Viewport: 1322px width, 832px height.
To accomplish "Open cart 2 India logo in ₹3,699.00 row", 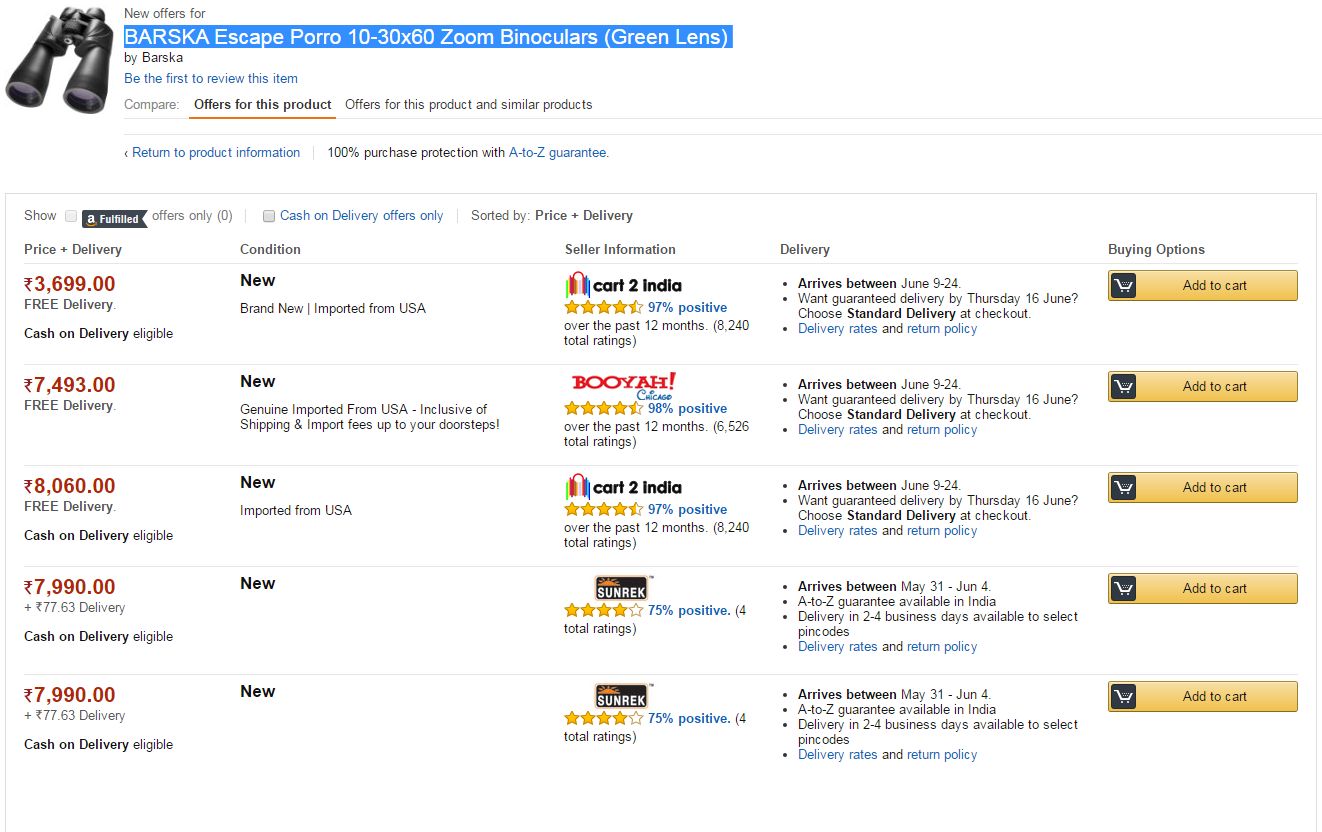I will coord(623,285).
